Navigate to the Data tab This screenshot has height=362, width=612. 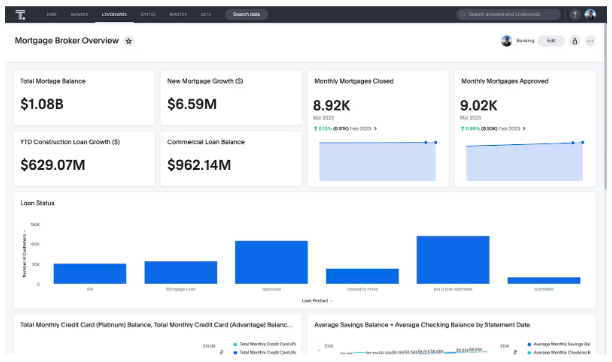coord(206,14)
